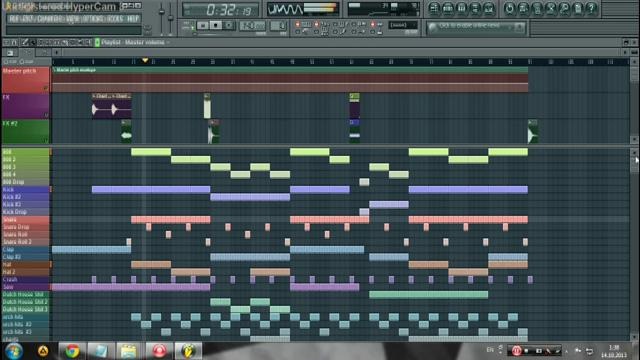Open the HELP menu
This screenshot has height=360, width=640.
pos(133,19)
